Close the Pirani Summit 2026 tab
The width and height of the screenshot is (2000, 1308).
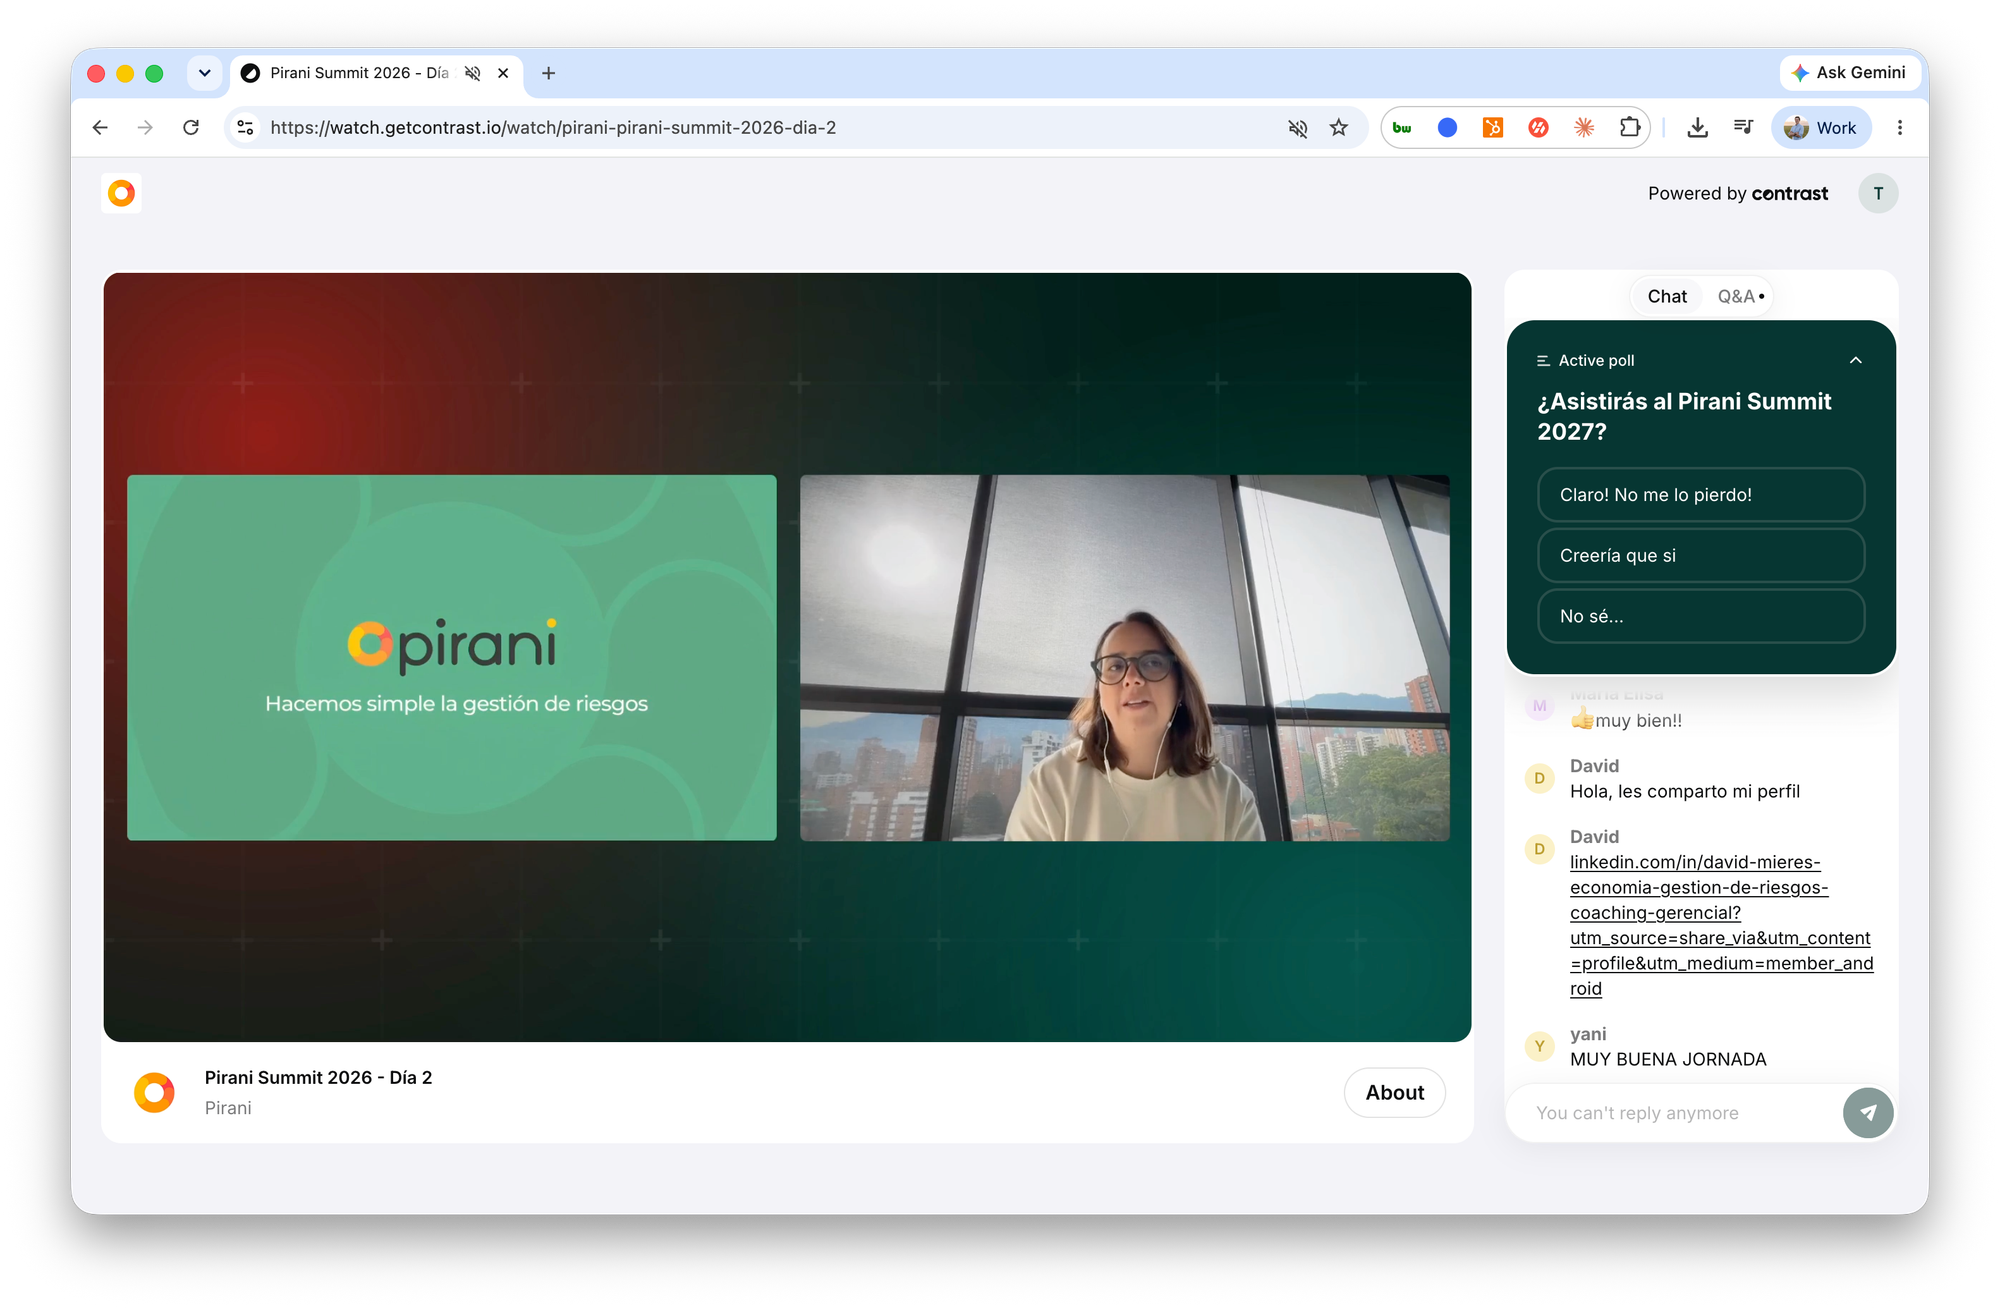503,73
